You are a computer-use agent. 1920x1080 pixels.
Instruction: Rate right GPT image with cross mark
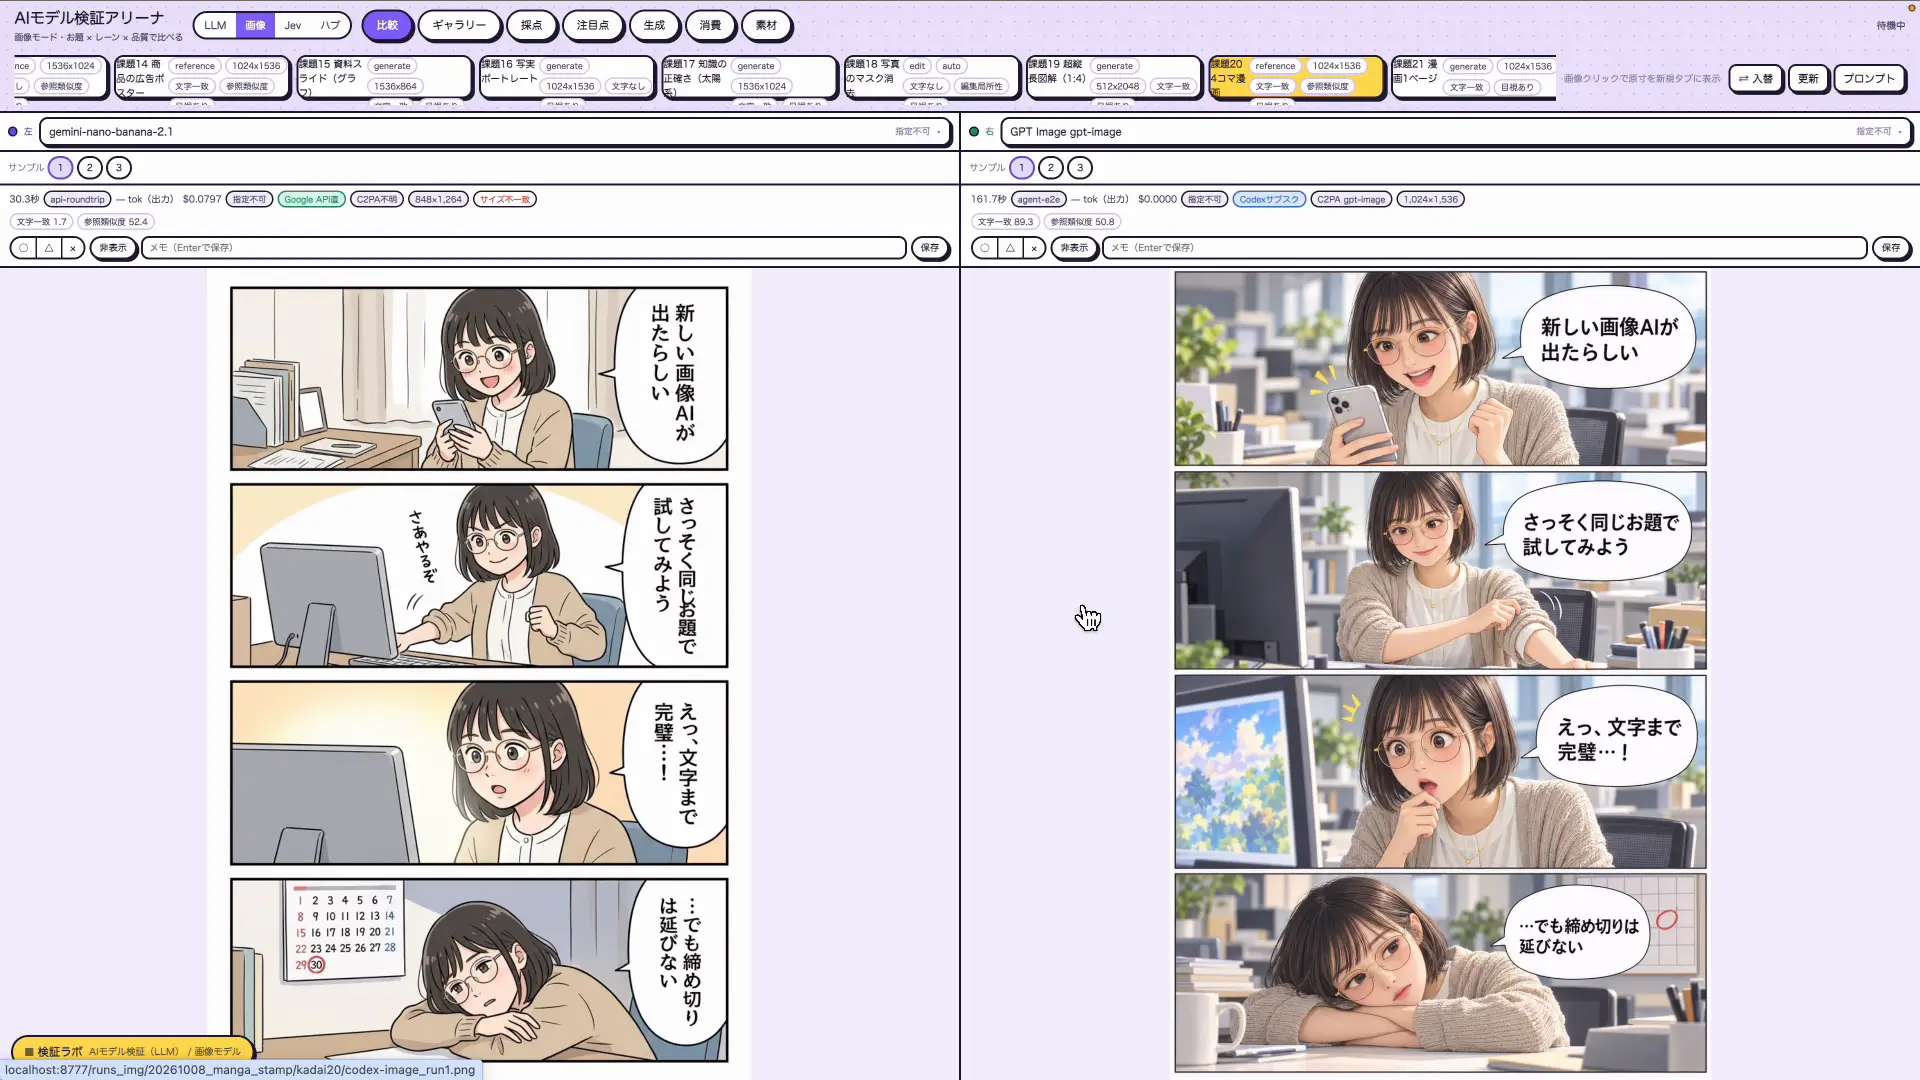[1034, 248]
